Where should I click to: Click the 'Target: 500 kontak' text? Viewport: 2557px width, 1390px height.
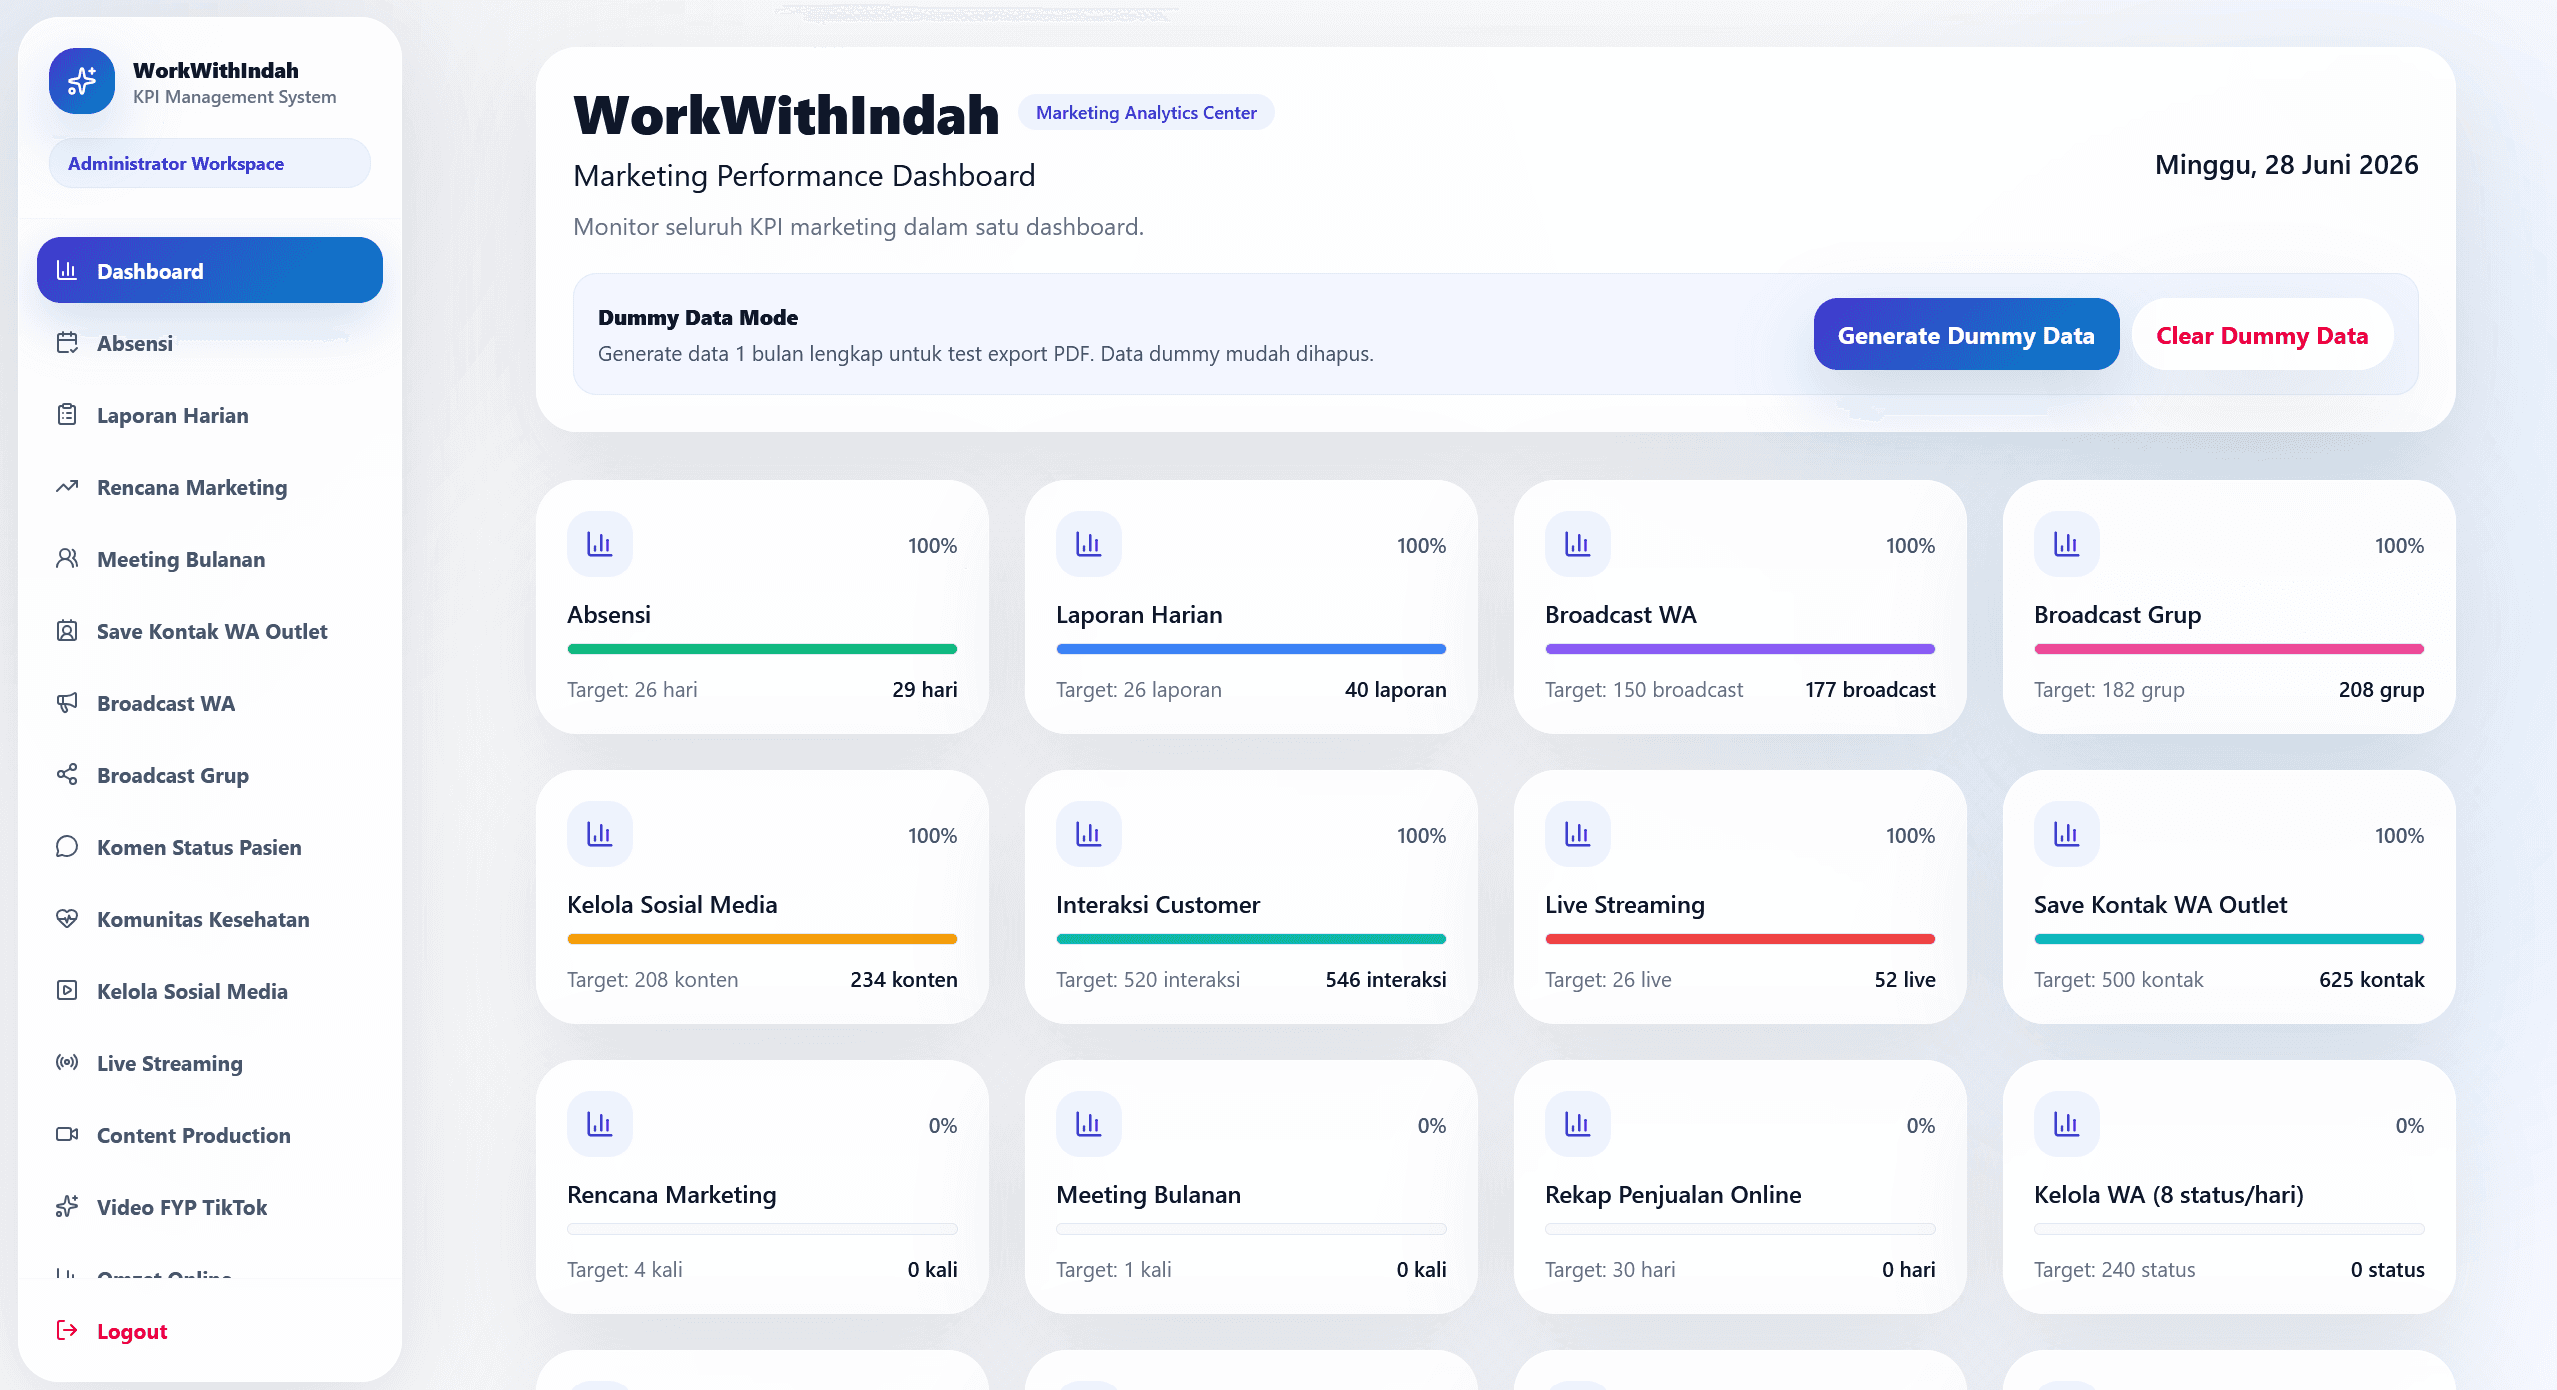[2118, 979]
